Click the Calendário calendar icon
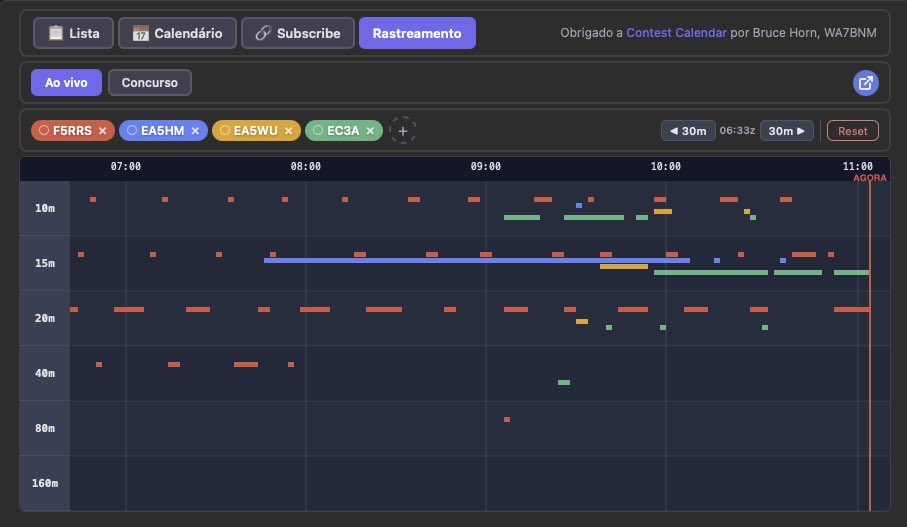Screen dimensions: 907x527 141,33
